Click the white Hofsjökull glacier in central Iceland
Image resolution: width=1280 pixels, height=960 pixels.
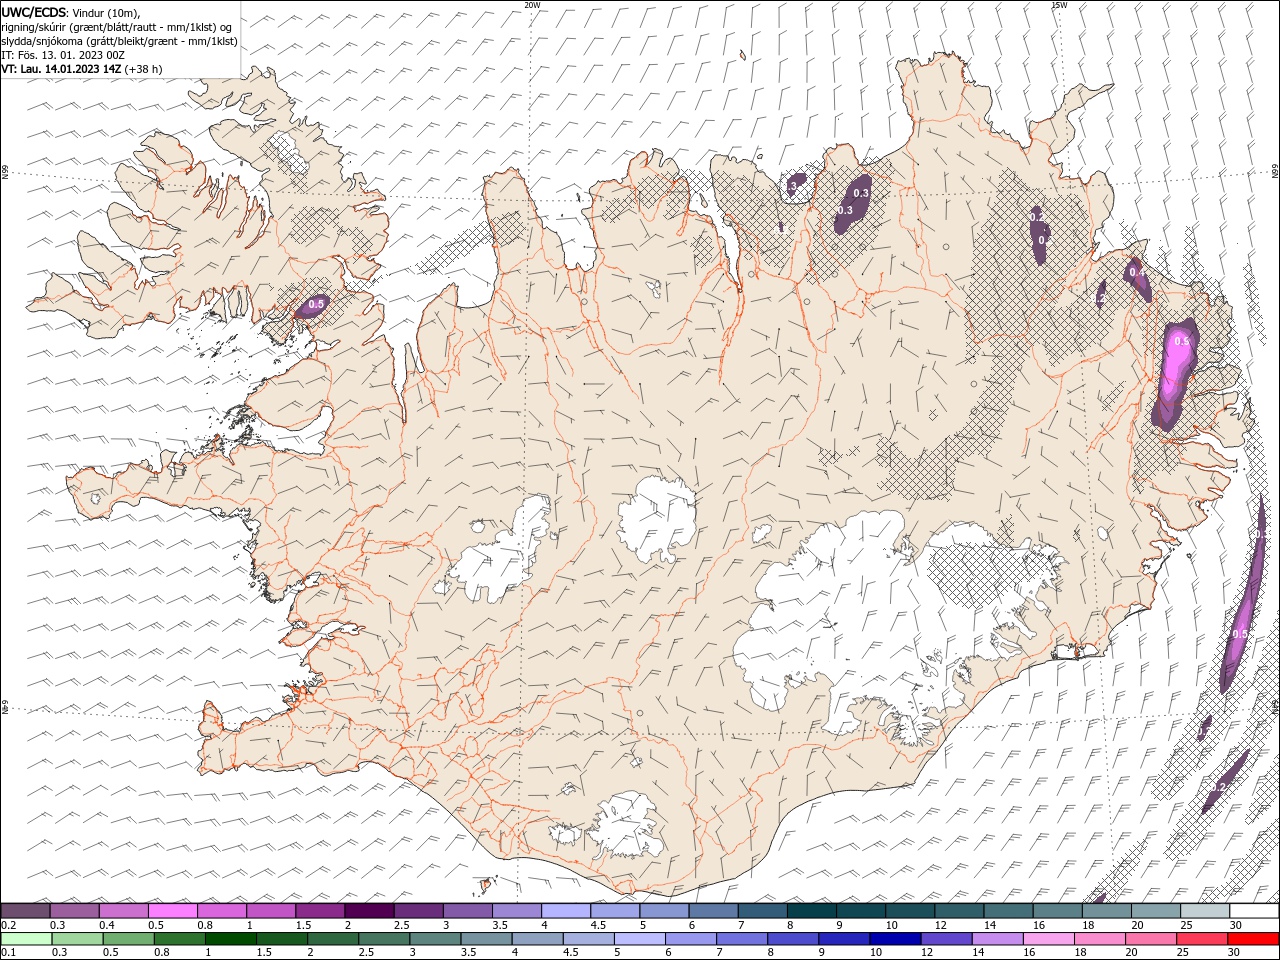click(x=657, y=520)
